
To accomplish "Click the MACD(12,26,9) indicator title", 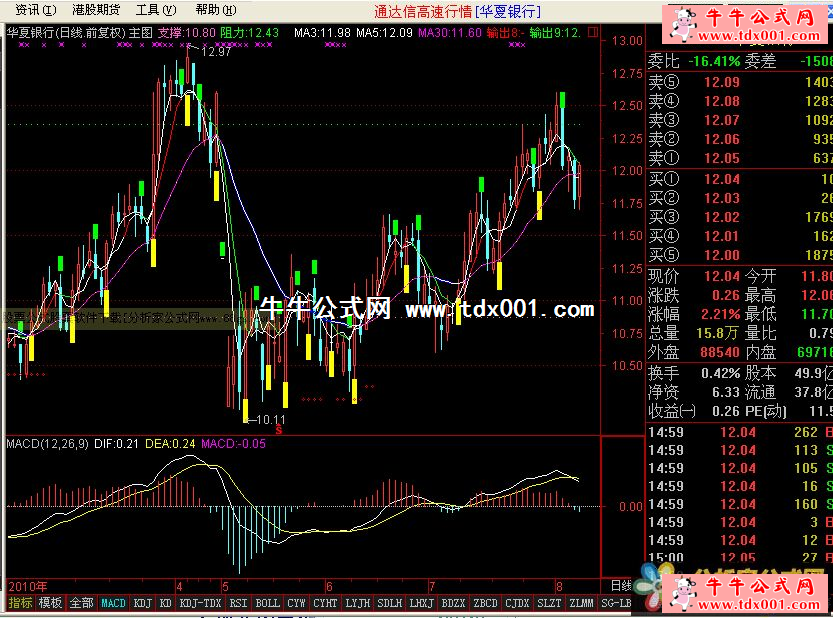I will [47, 444].
